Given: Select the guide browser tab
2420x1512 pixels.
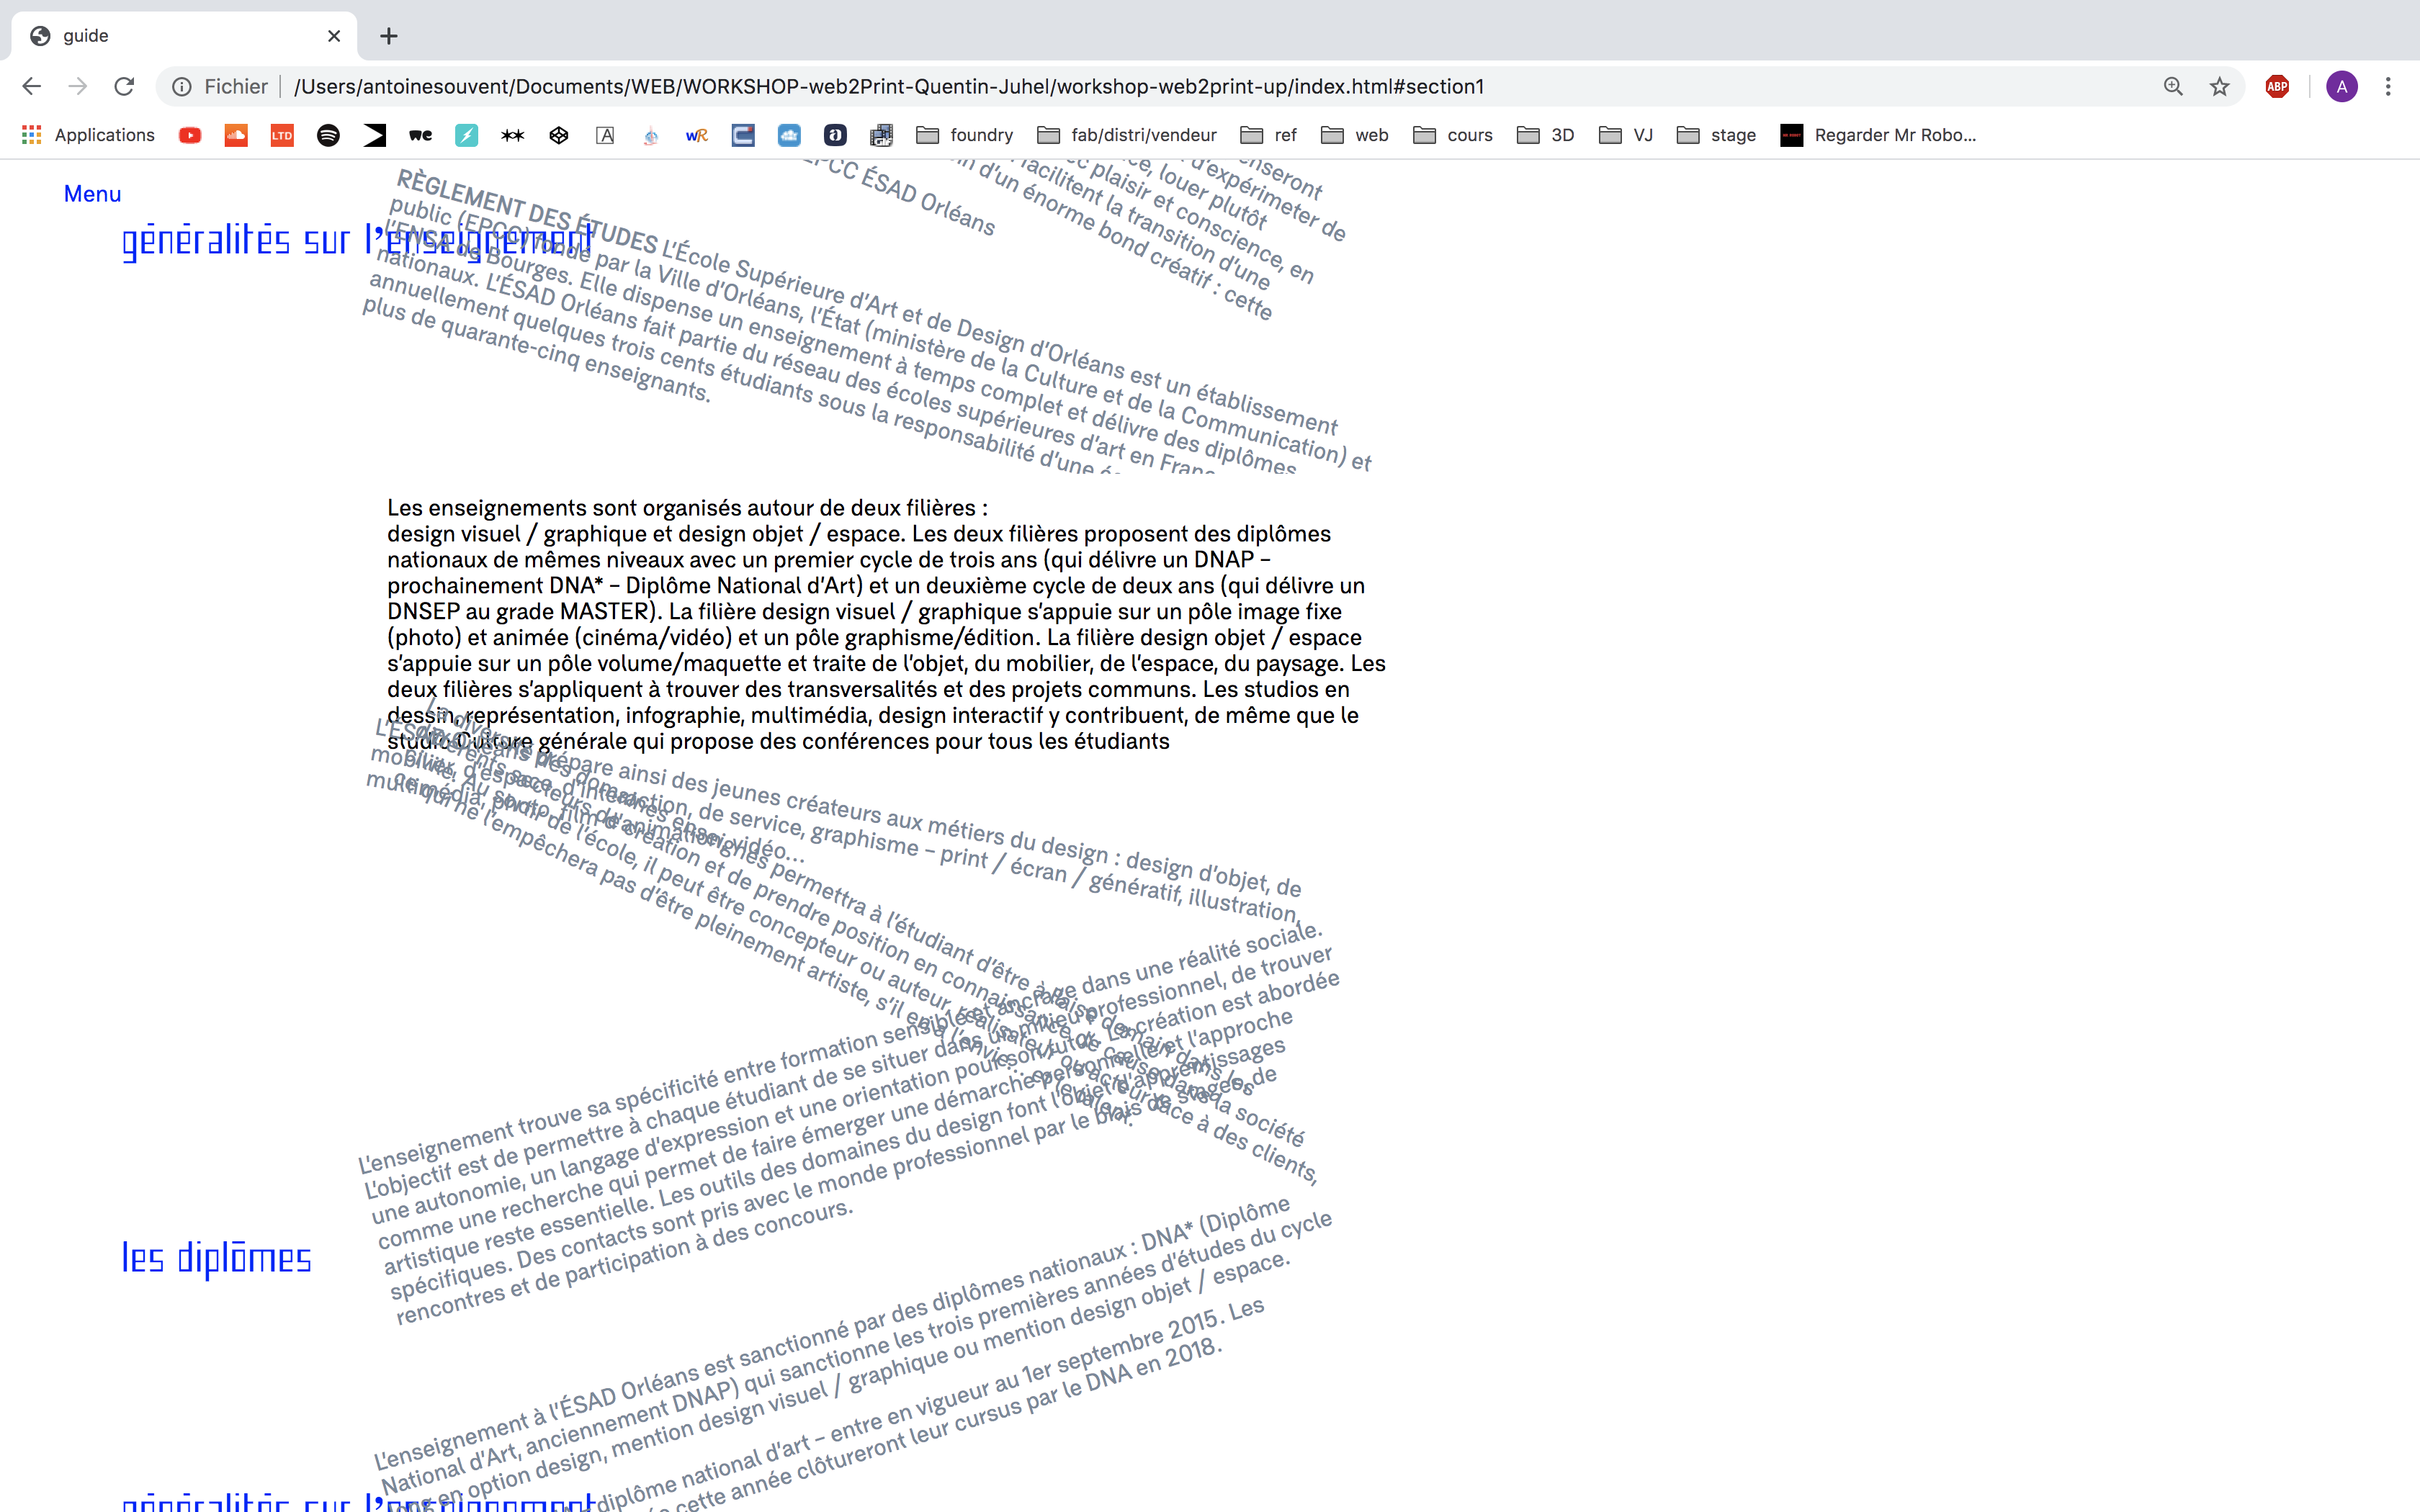Looking at the screenshot, I should (x=180, y=36).
